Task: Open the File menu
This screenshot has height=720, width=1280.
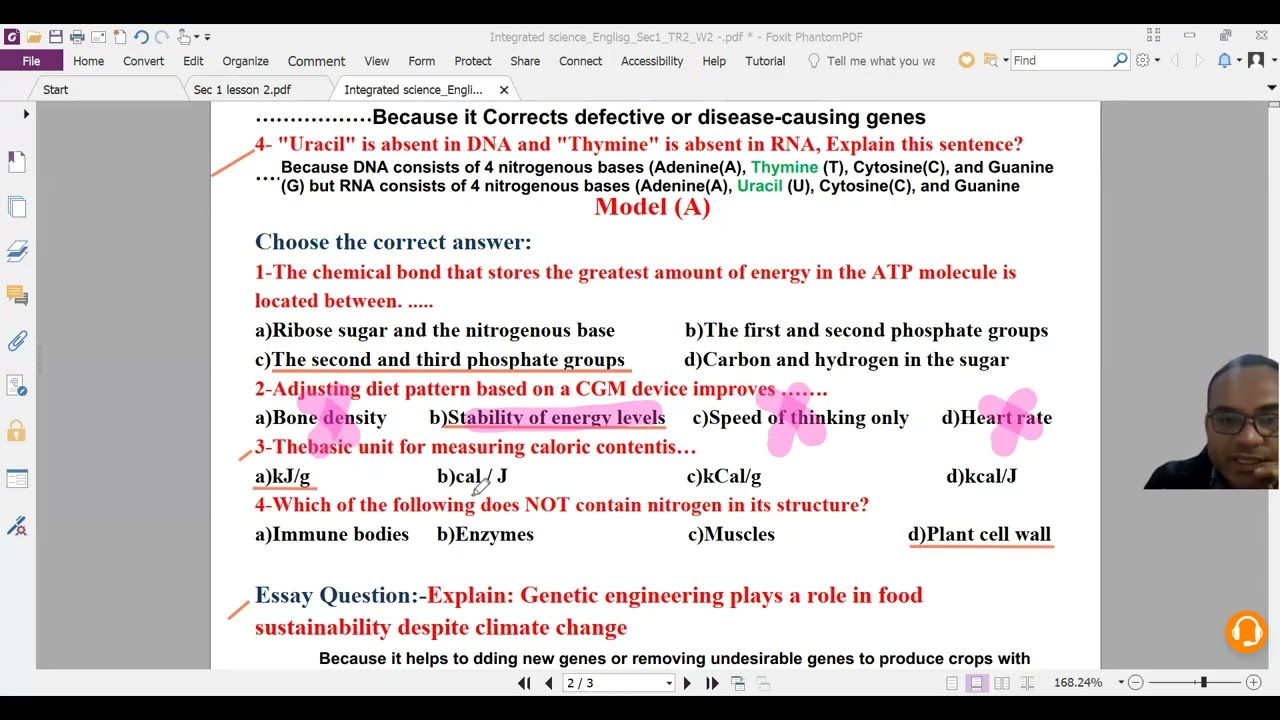Action: (x=31, y=61)
